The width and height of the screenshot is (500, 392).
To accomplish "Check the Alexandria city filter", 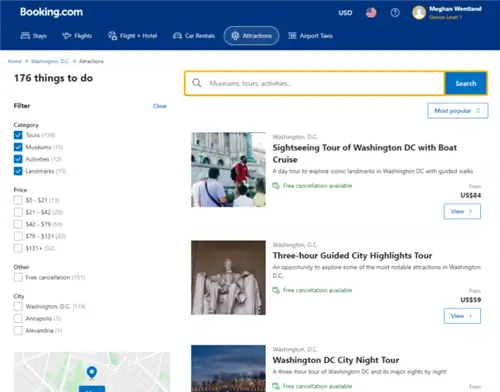I will (x=18, y=330).
